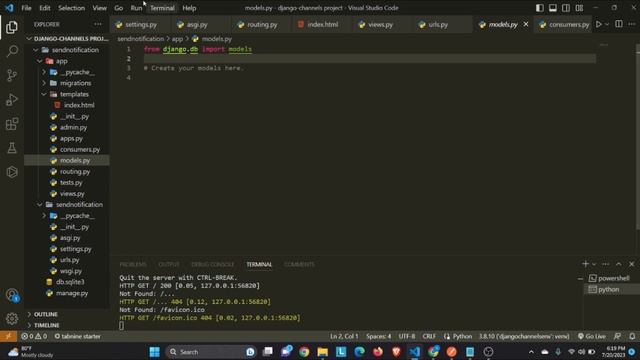Open the Windows Start button

point(155,352)
